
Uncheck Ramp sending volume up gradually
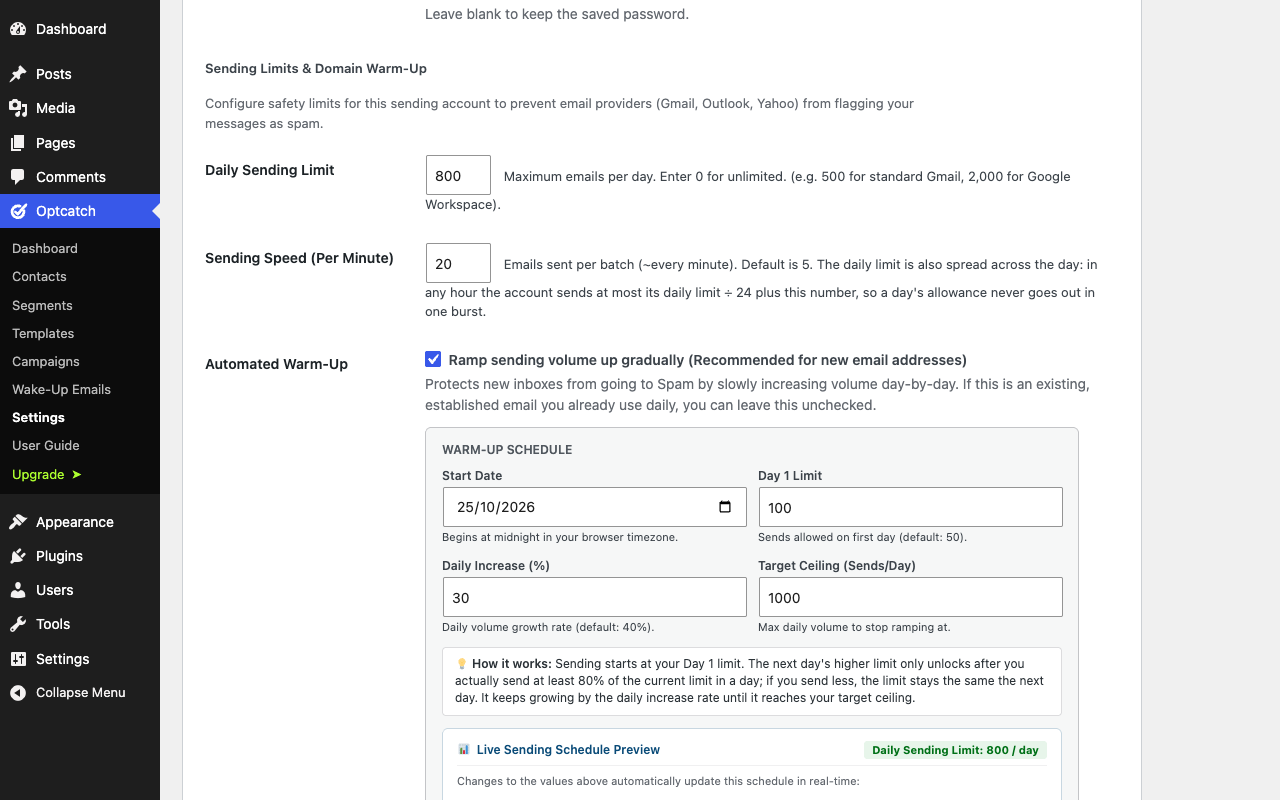point(433,359)
